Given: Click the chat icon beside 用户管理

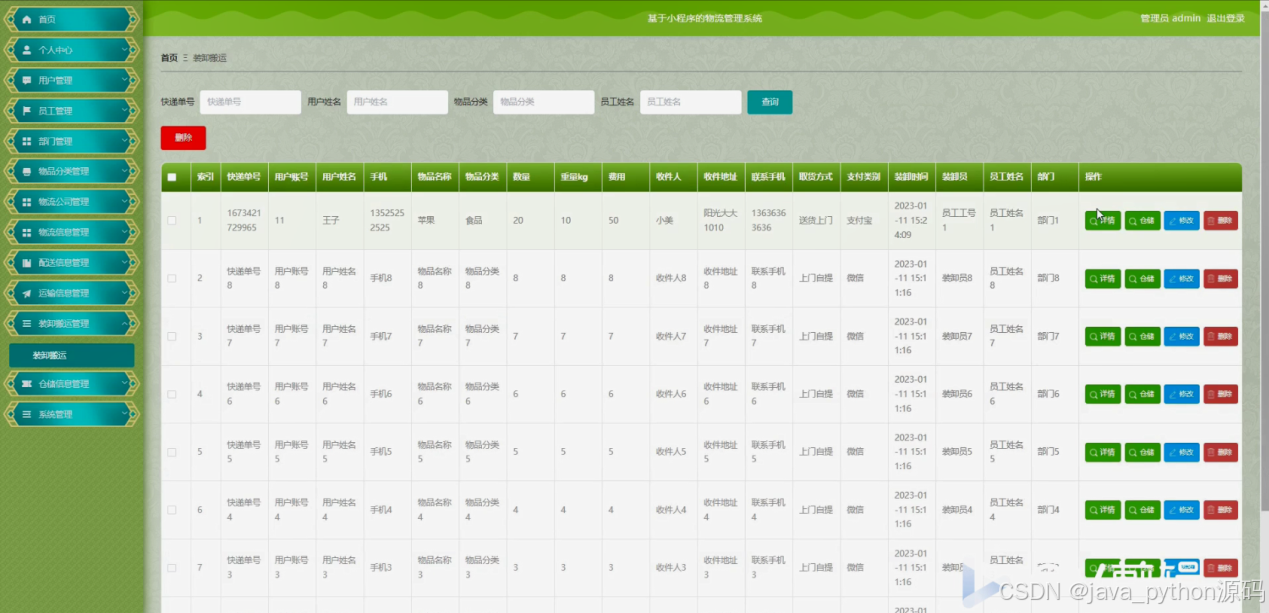Looking at the screenshot, I should coord(26,80).
